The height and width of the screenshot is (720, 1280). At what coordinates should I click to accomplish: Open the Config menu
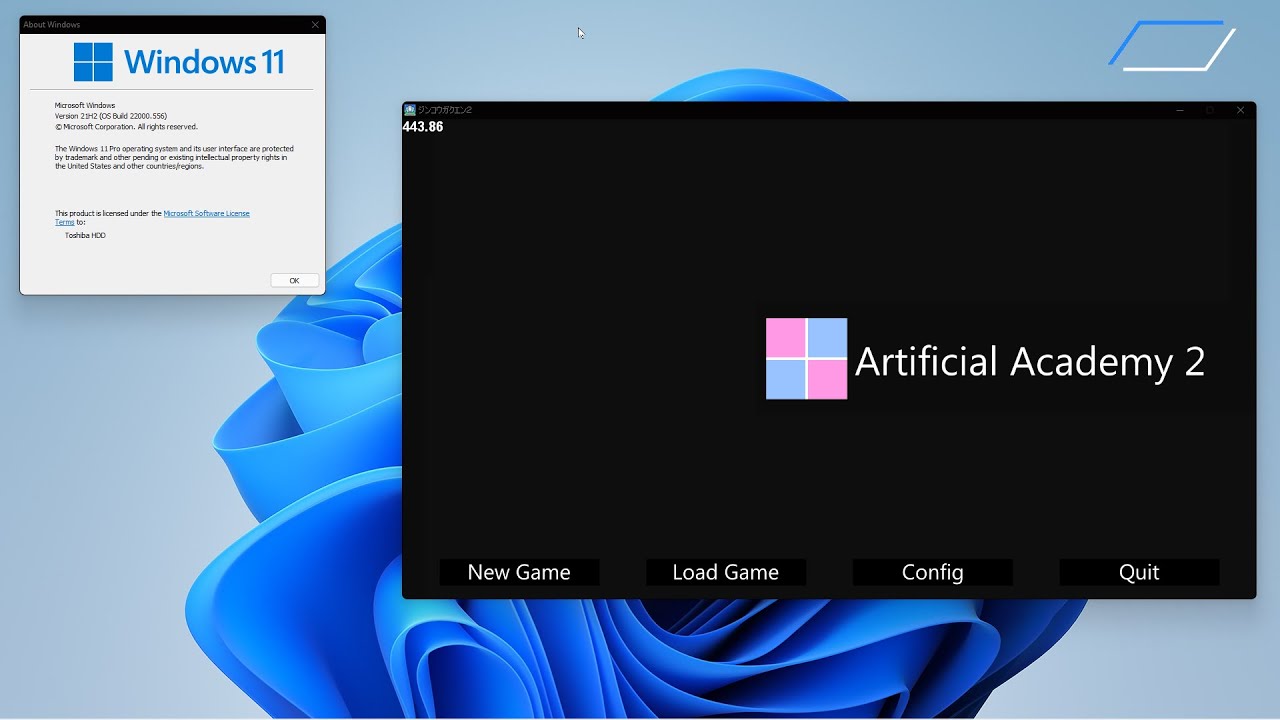click(x=932, y=572)
